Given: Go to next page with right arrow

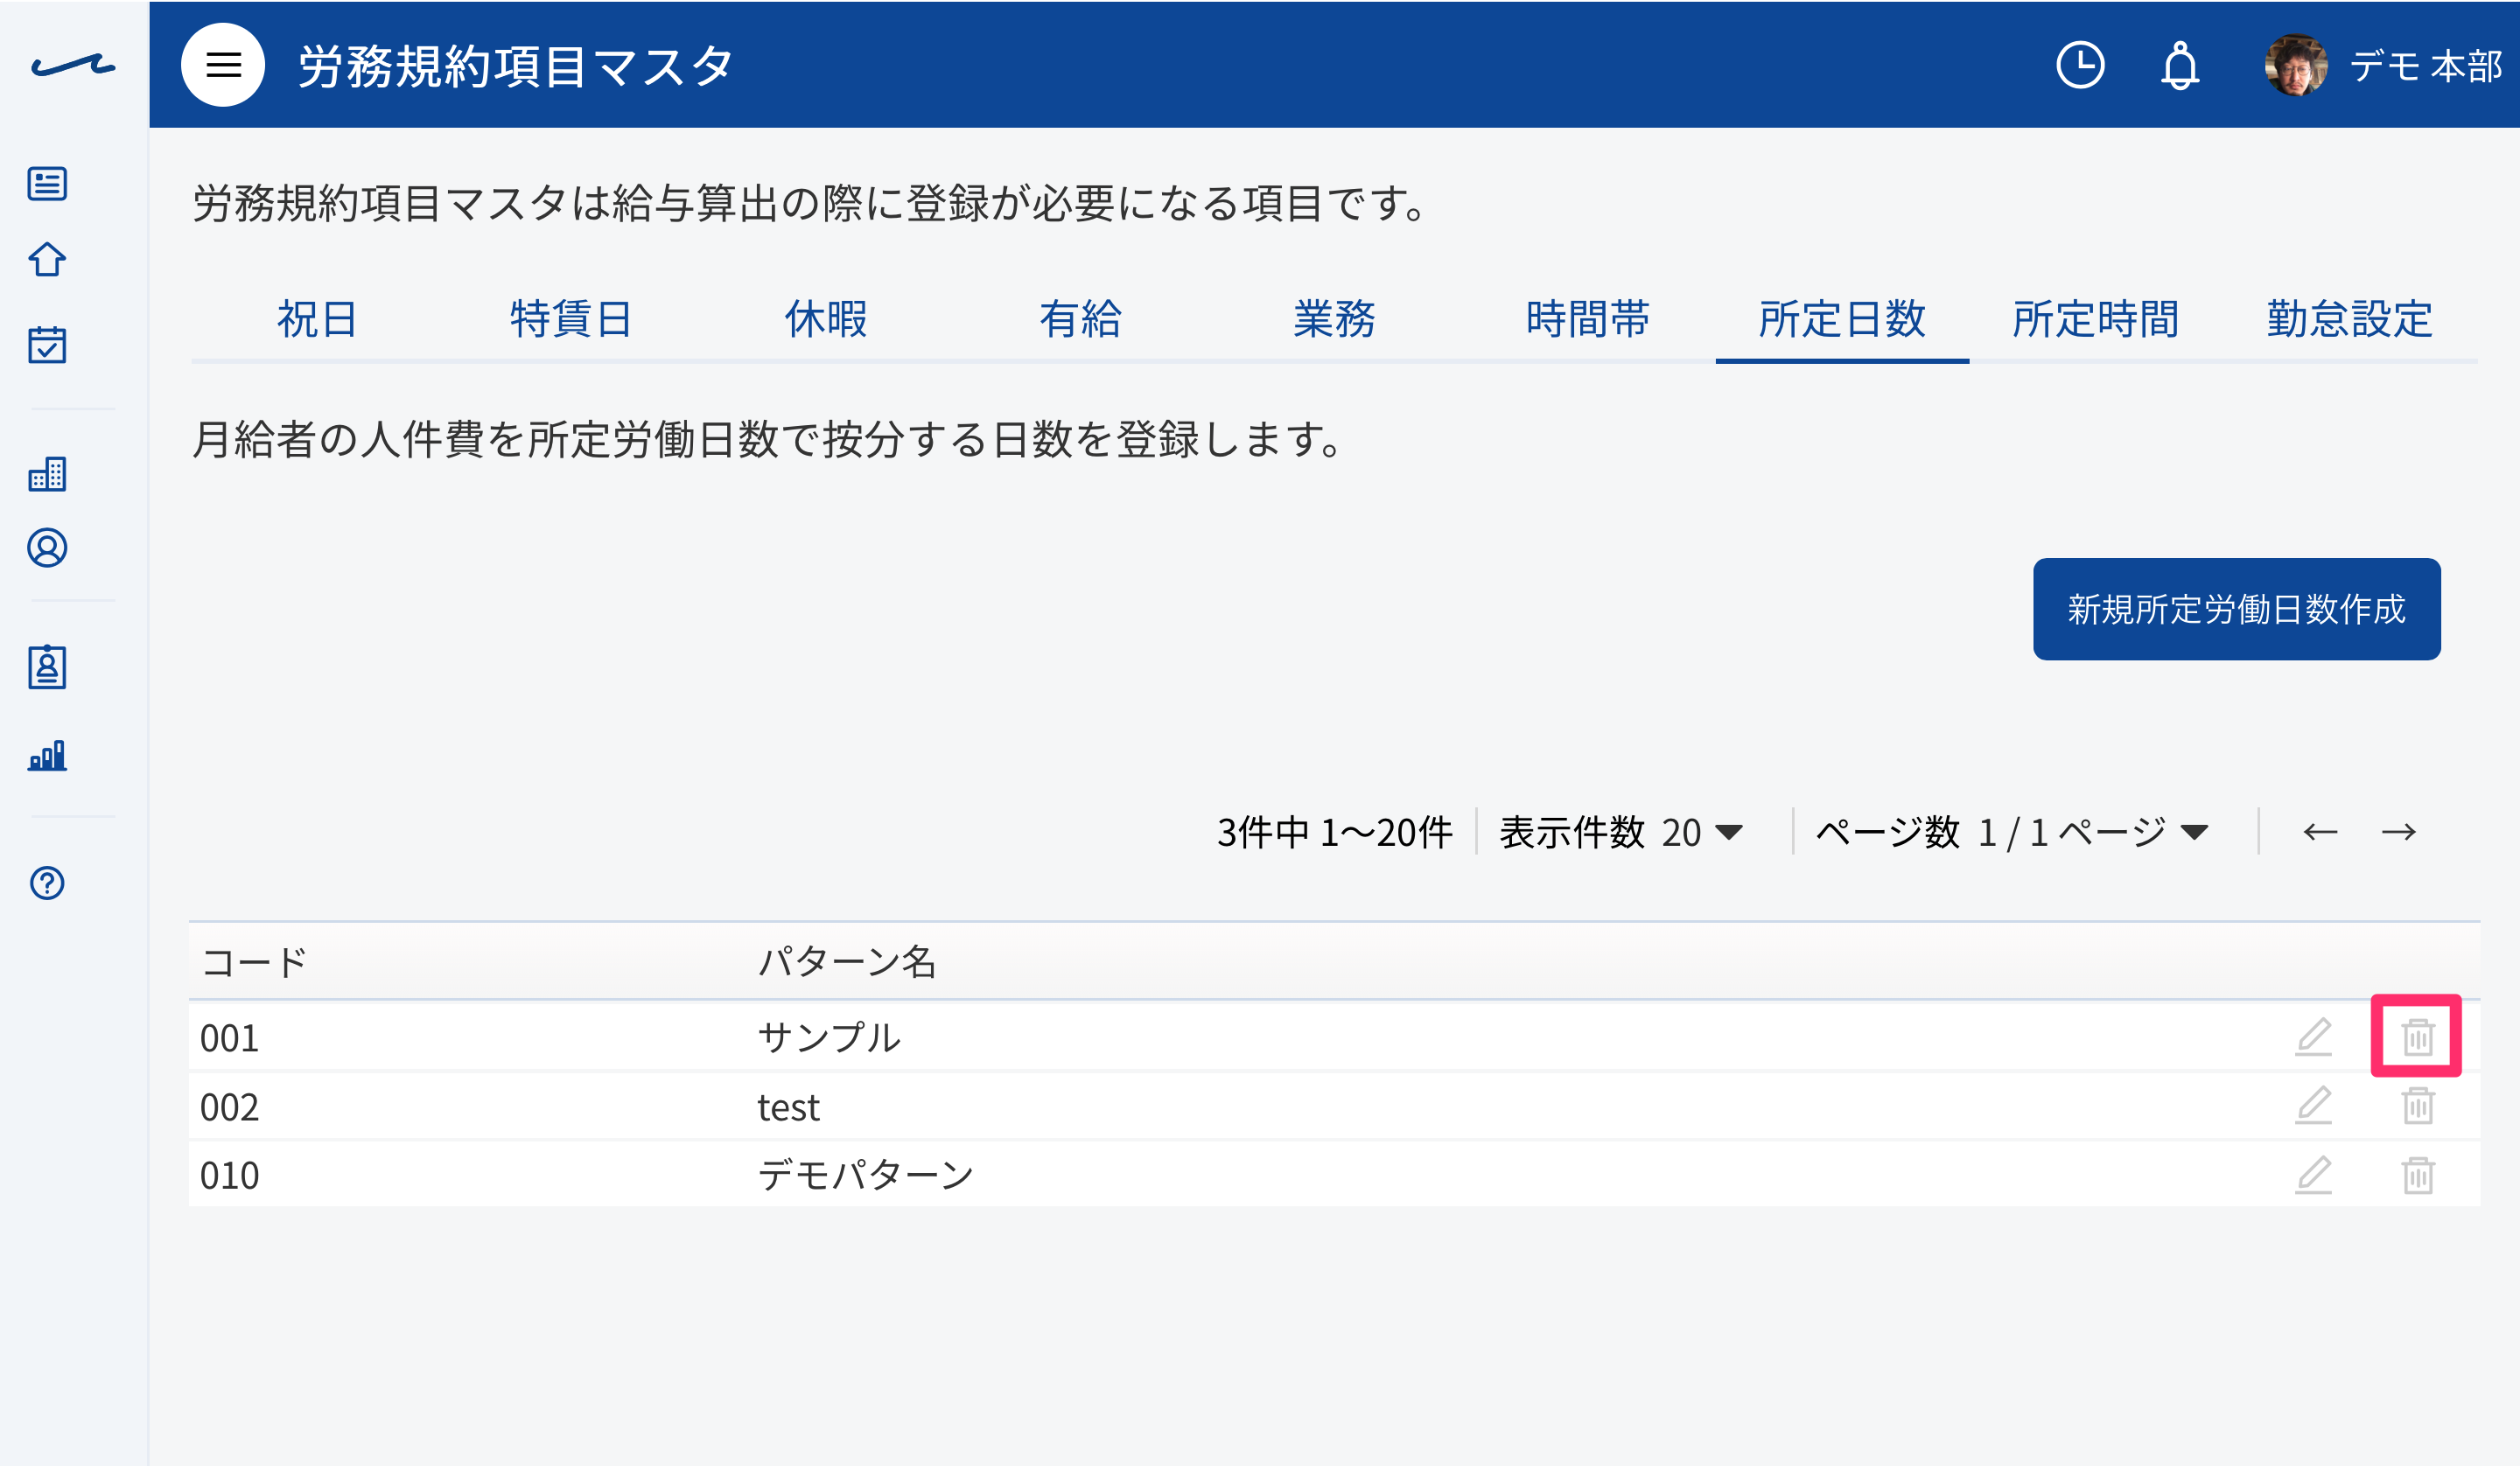Looking at the screenshot, I should click(2399, 832).
